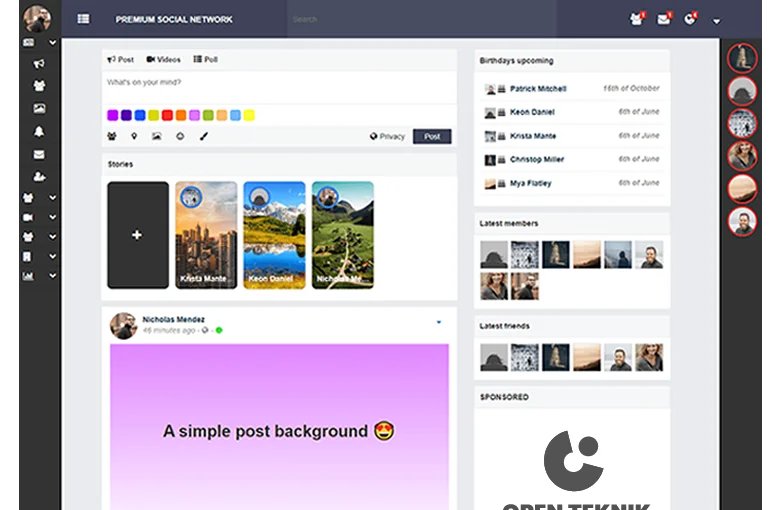The height and width of the screenshot is (510, 770).
Task: Click the envelope messages icon in the left sidebar
Action: tap(39, 154)
